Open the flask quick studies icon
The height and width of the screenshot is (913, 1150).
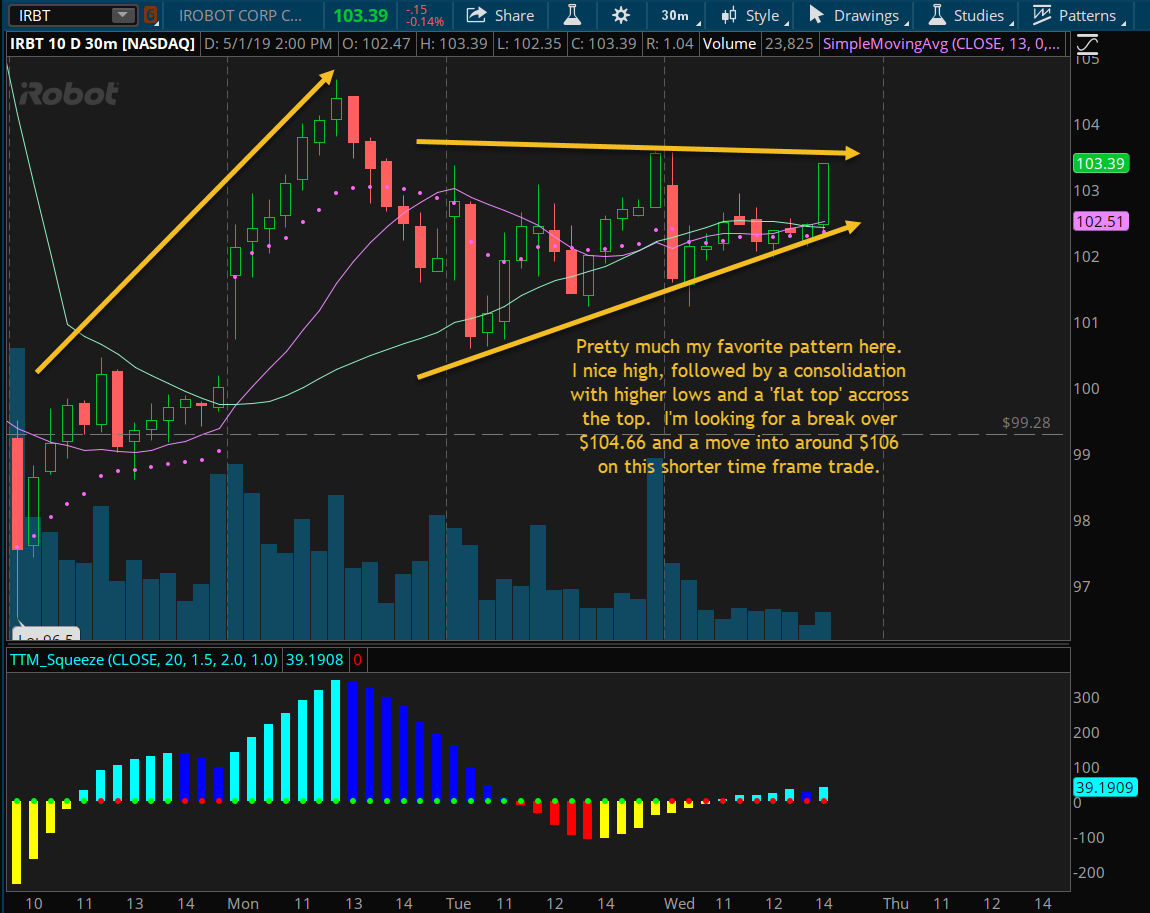pos(572,15)
